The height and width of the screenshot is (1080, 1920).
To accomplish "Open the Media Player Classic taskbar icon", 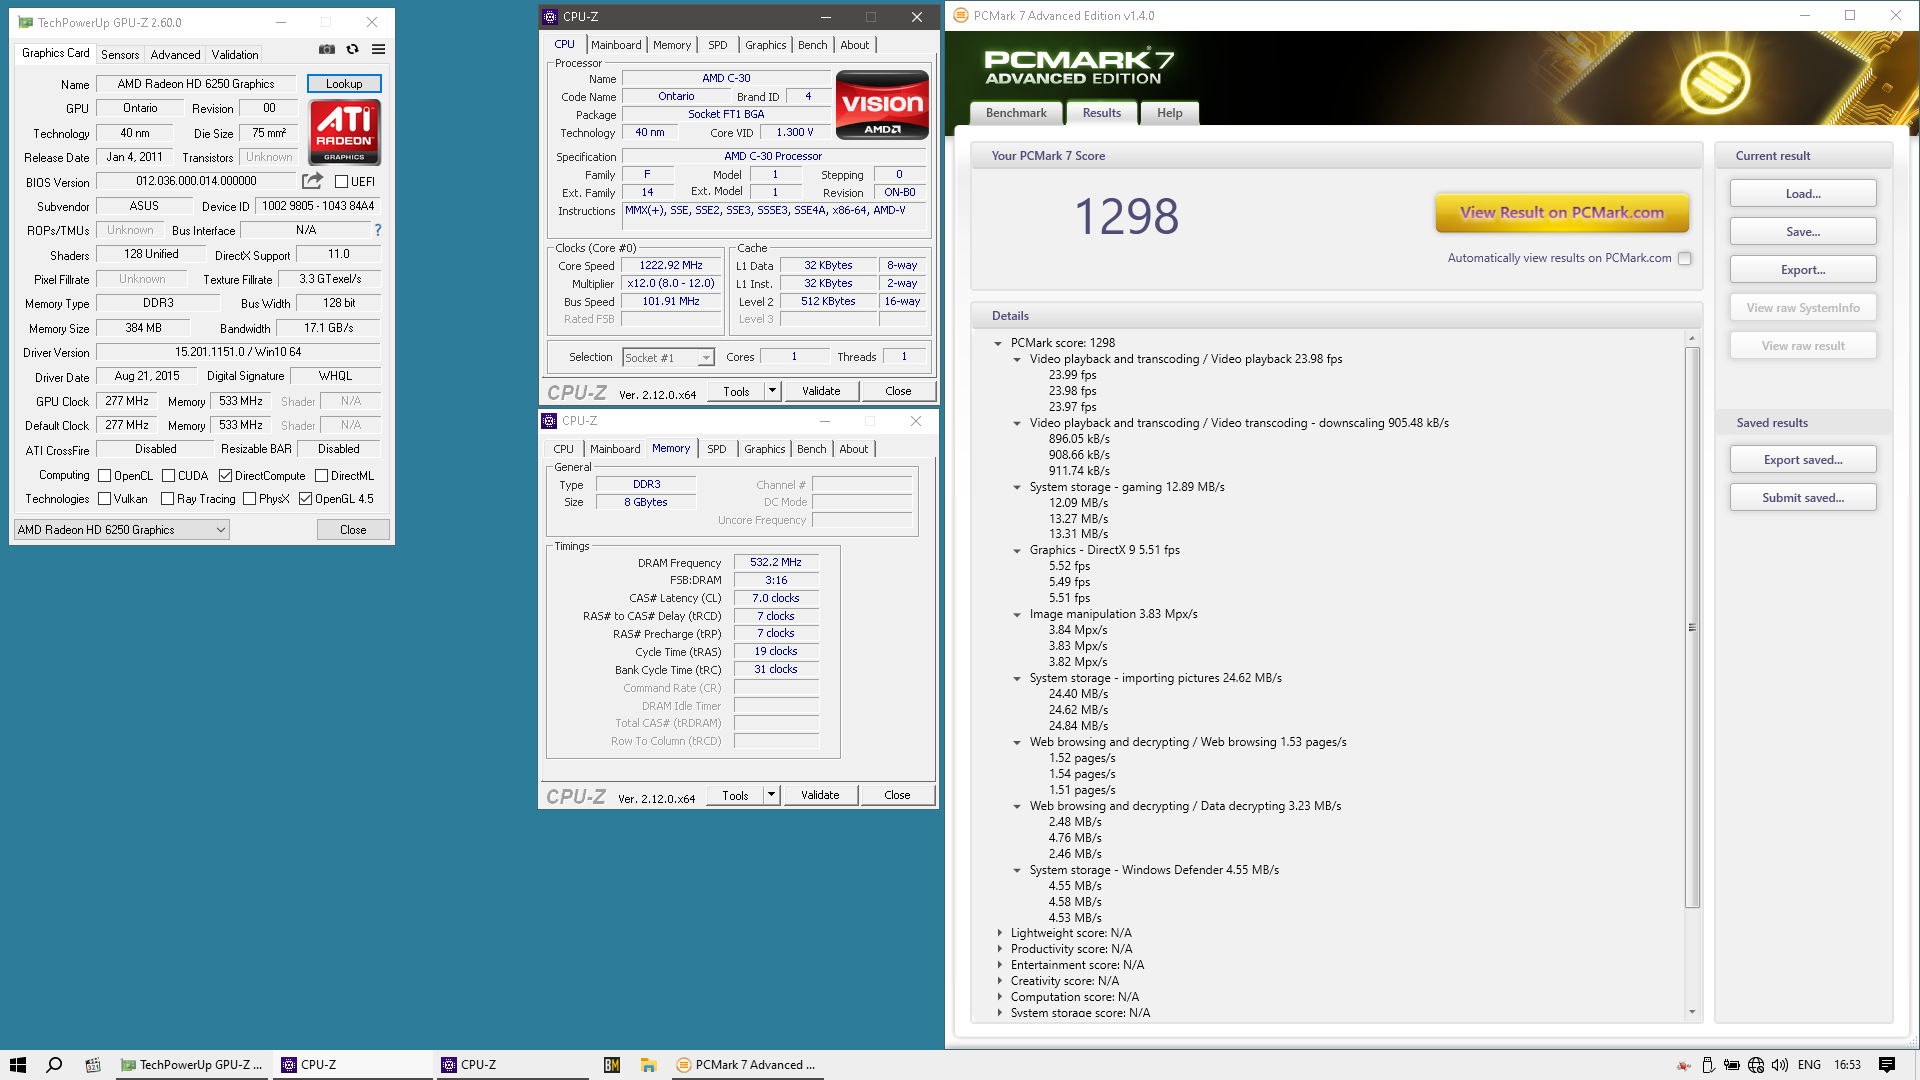I will [x=93, y=1065].
